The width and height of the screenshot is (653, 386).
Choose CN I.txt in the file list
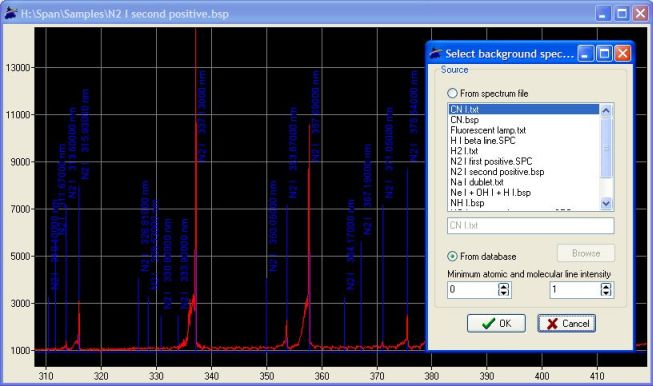point(524,109)
